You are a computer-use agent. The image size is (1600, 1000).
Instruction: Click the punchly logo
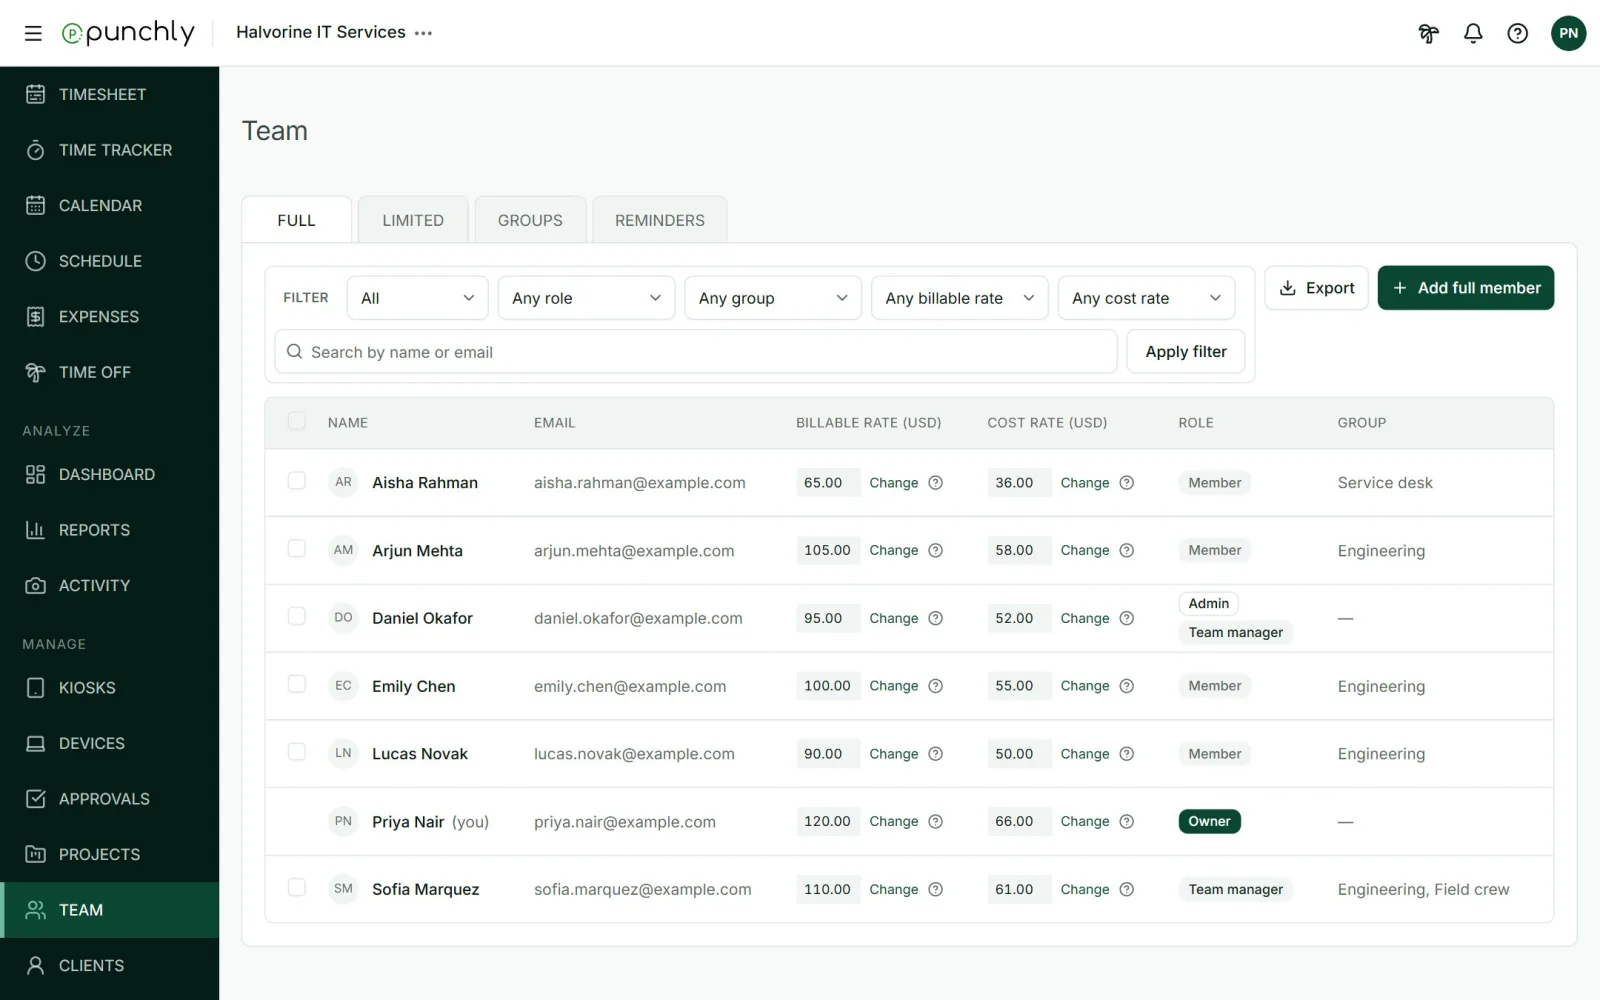click(128, 33)
